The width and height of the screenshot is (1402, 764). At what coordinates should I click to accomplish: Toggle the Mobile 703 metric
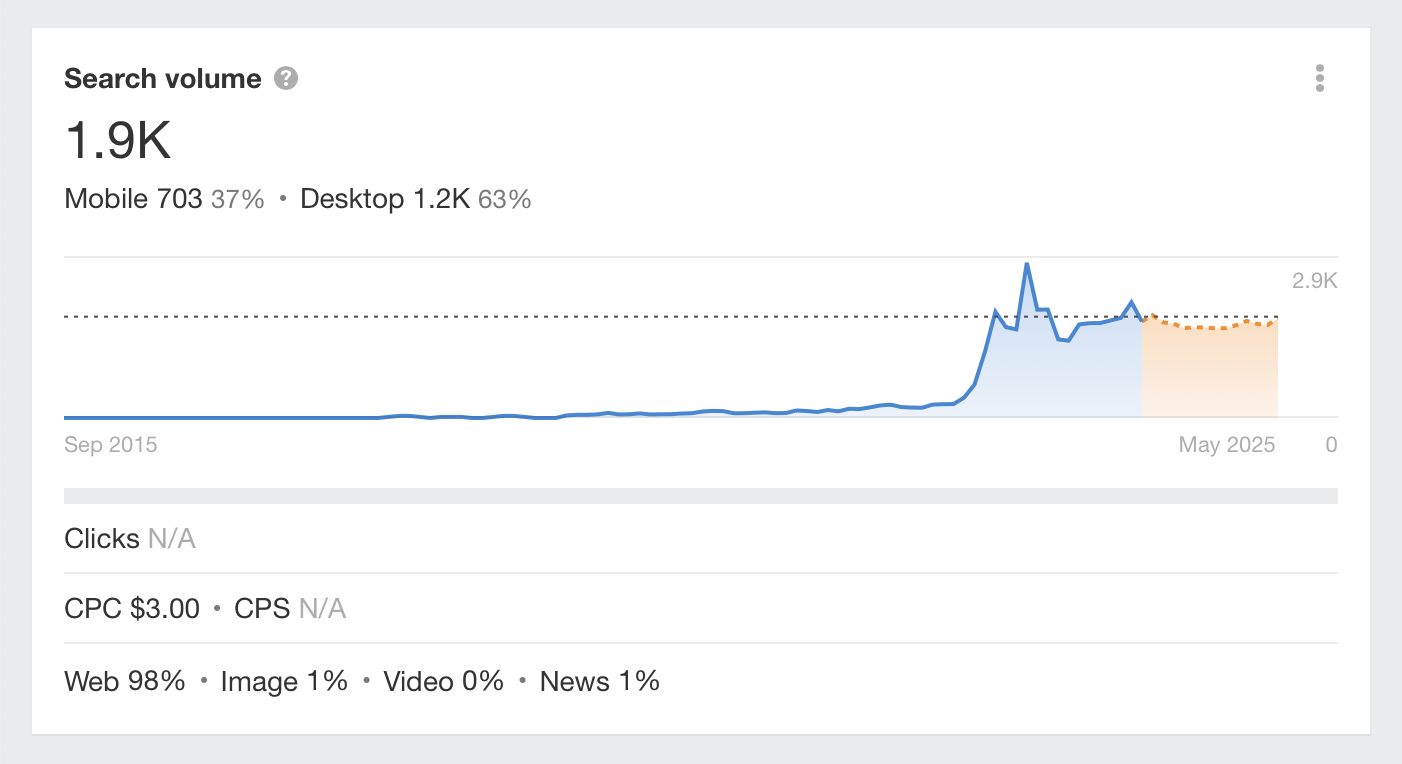point(136,199)
